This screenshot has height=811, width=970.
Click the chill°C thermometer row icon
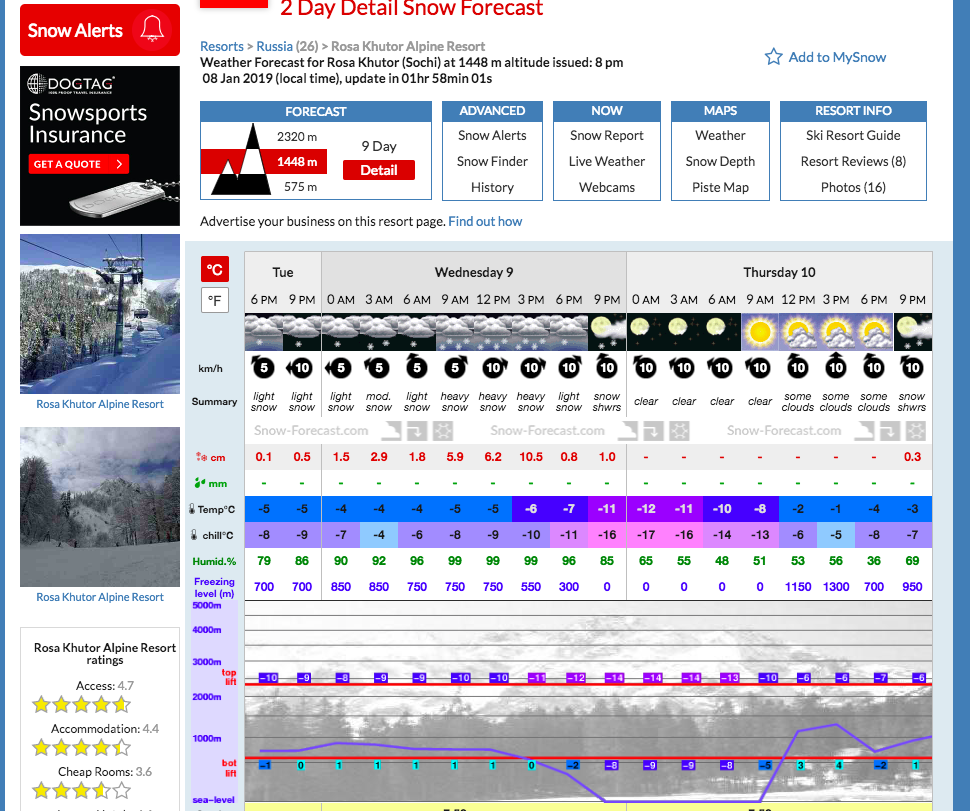click(x=194, y=534)
